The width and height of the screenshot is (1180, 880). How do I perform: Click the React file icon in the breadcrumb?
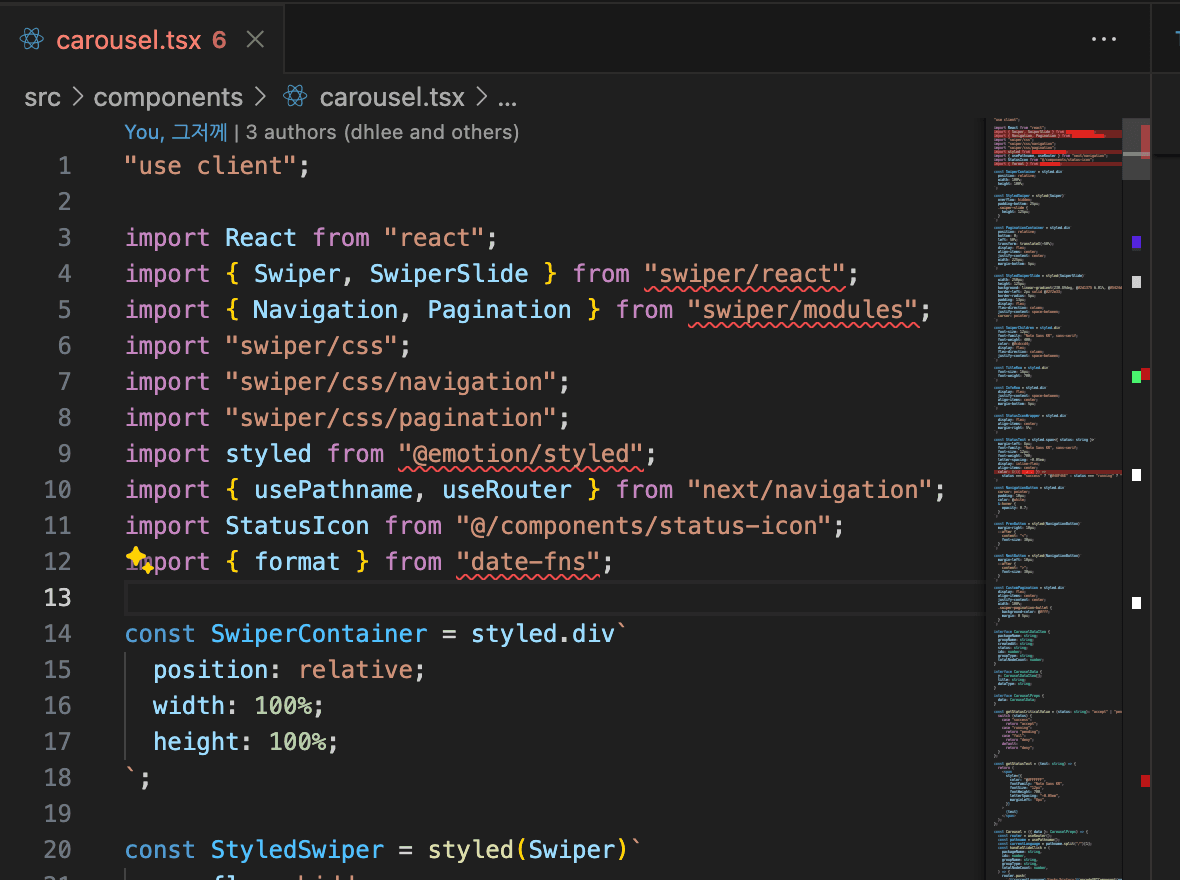click(294, 97)
